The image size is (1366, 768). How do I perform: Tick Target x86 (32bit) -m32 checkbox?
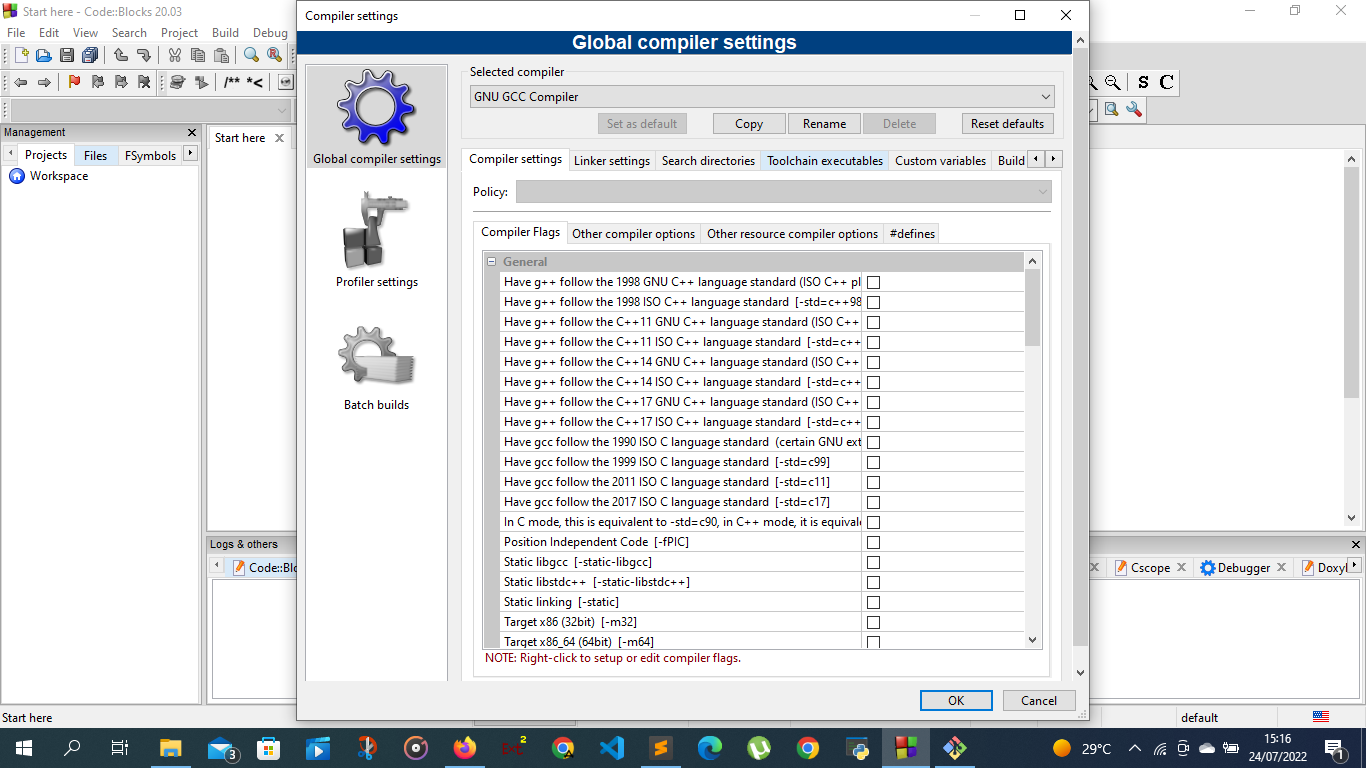873,622
